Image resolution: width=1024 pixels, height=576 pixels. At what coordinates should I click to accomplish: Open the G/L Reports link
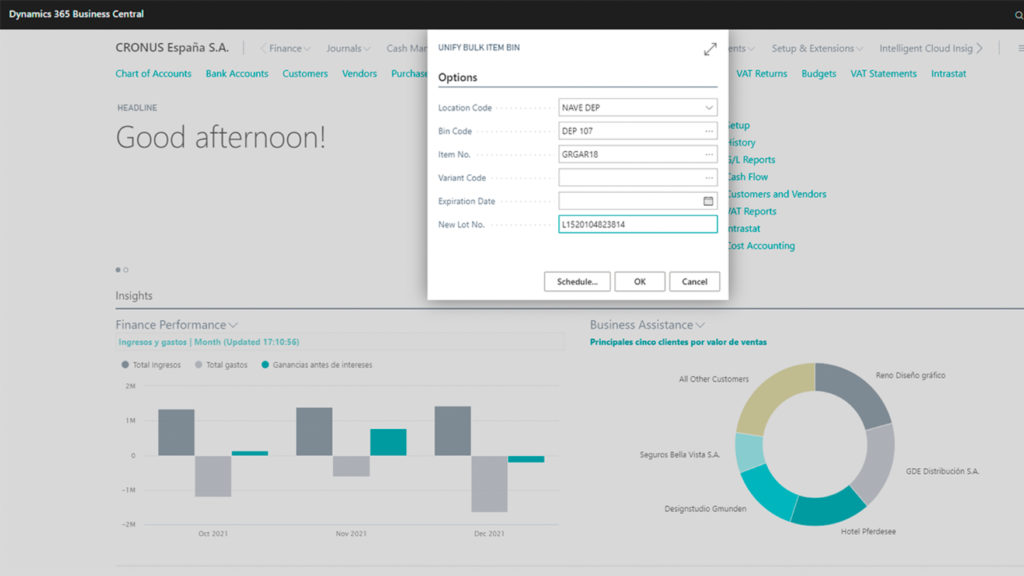tap(752, 159)
